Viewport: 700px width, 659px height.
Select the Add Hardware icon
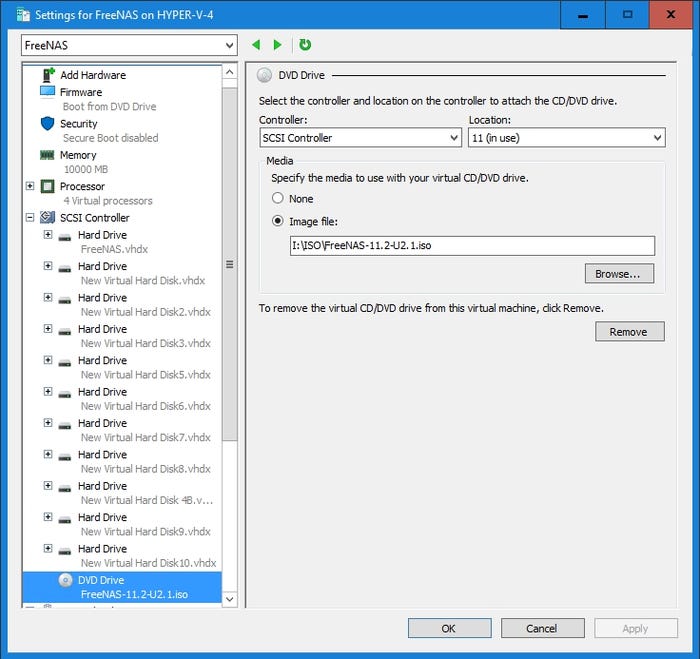click(47, 75)
